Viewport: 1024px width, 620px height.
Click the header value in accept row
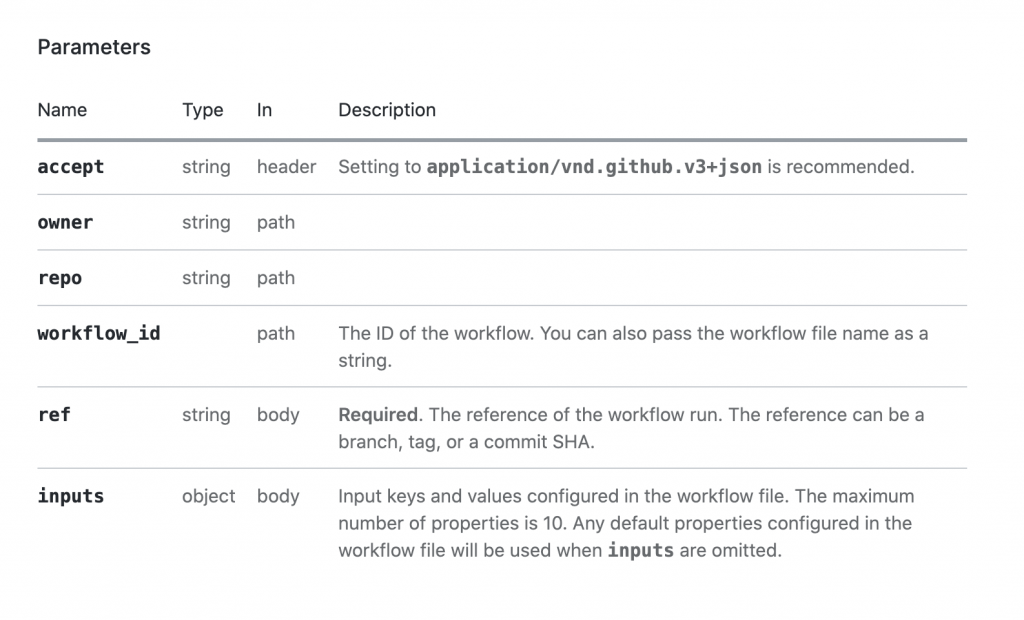[286, 167]
